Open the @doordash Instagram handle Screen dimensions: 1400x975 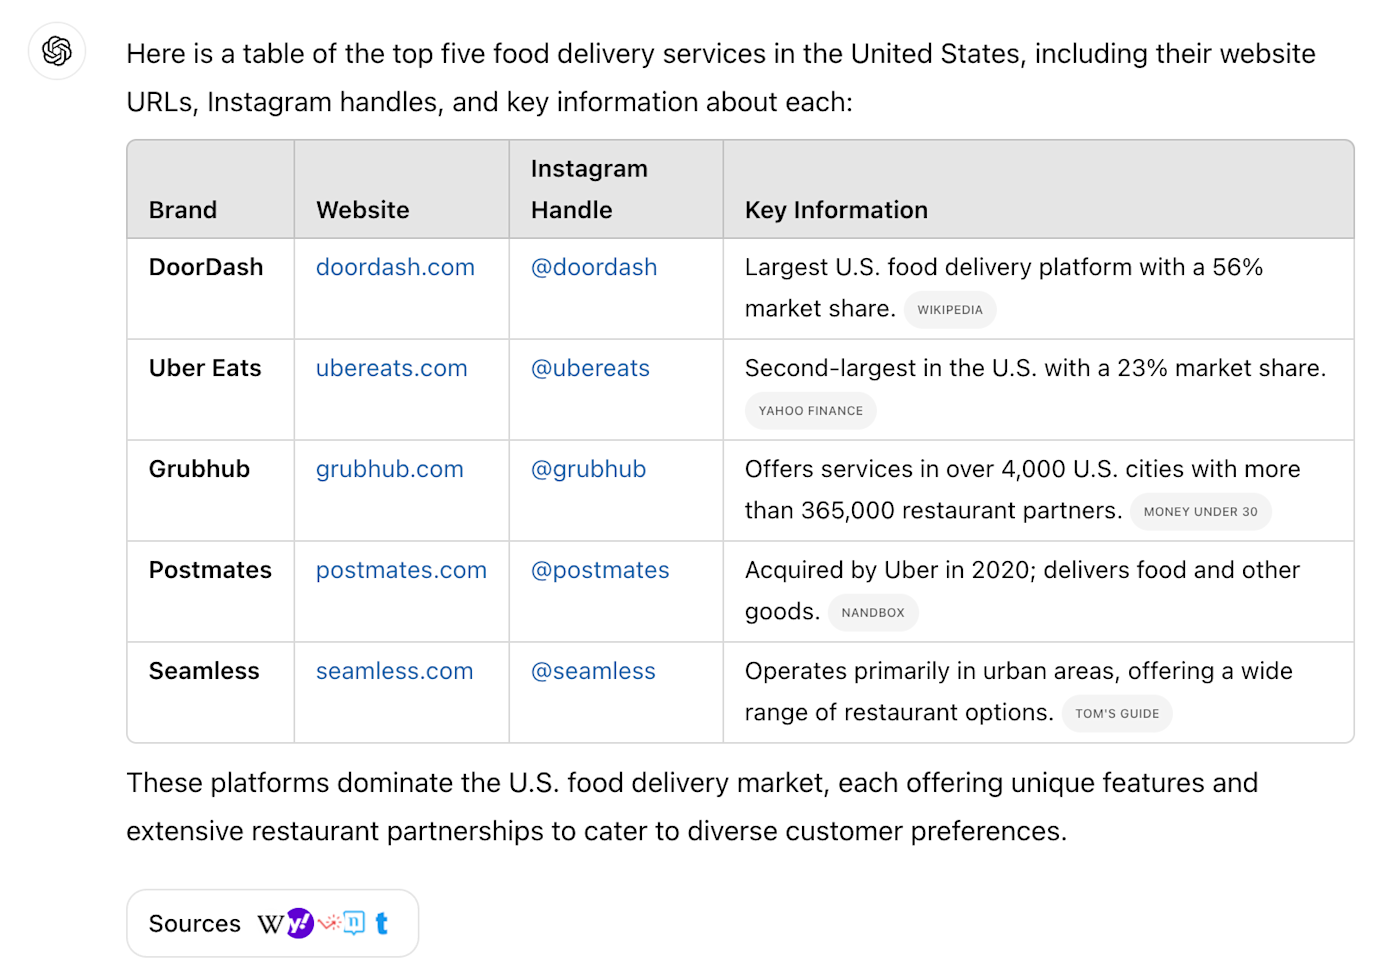(x=593, y=268)
